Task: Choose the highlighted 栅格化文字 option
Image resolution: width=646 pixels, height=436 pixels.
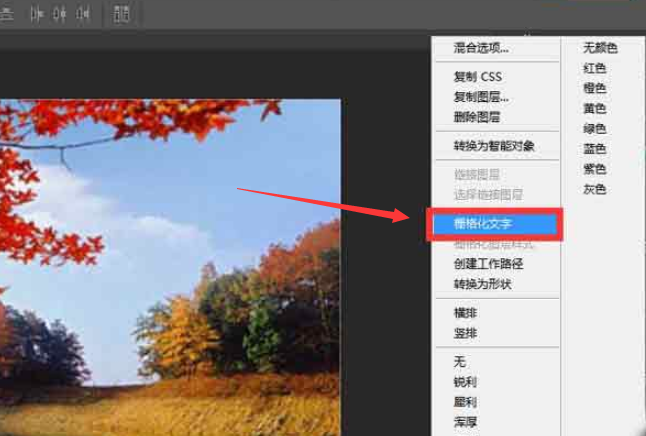Action: (495, 224)
